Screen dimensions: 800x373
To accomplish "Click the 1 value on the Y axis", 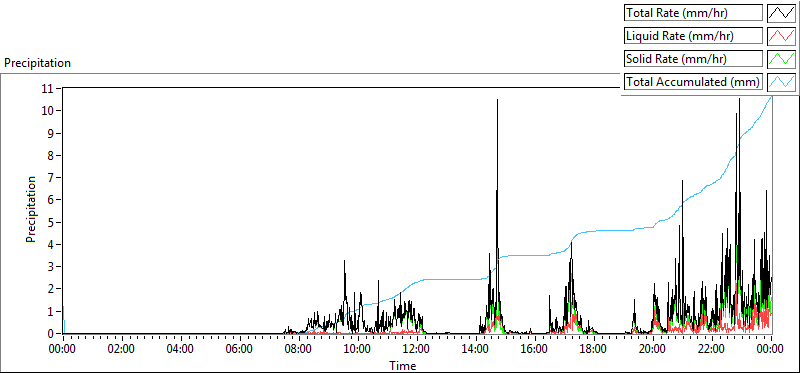I will pos(52,311).
